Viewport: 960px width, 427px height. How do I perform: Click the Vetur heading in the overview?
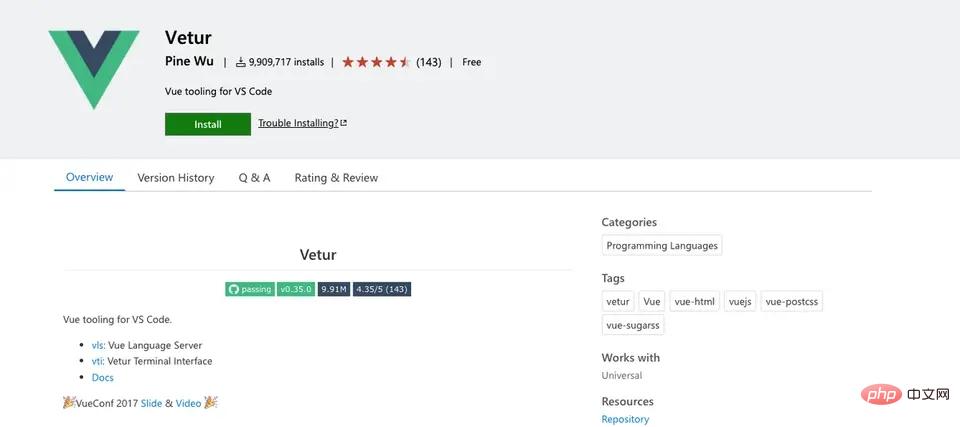point(318,255)
